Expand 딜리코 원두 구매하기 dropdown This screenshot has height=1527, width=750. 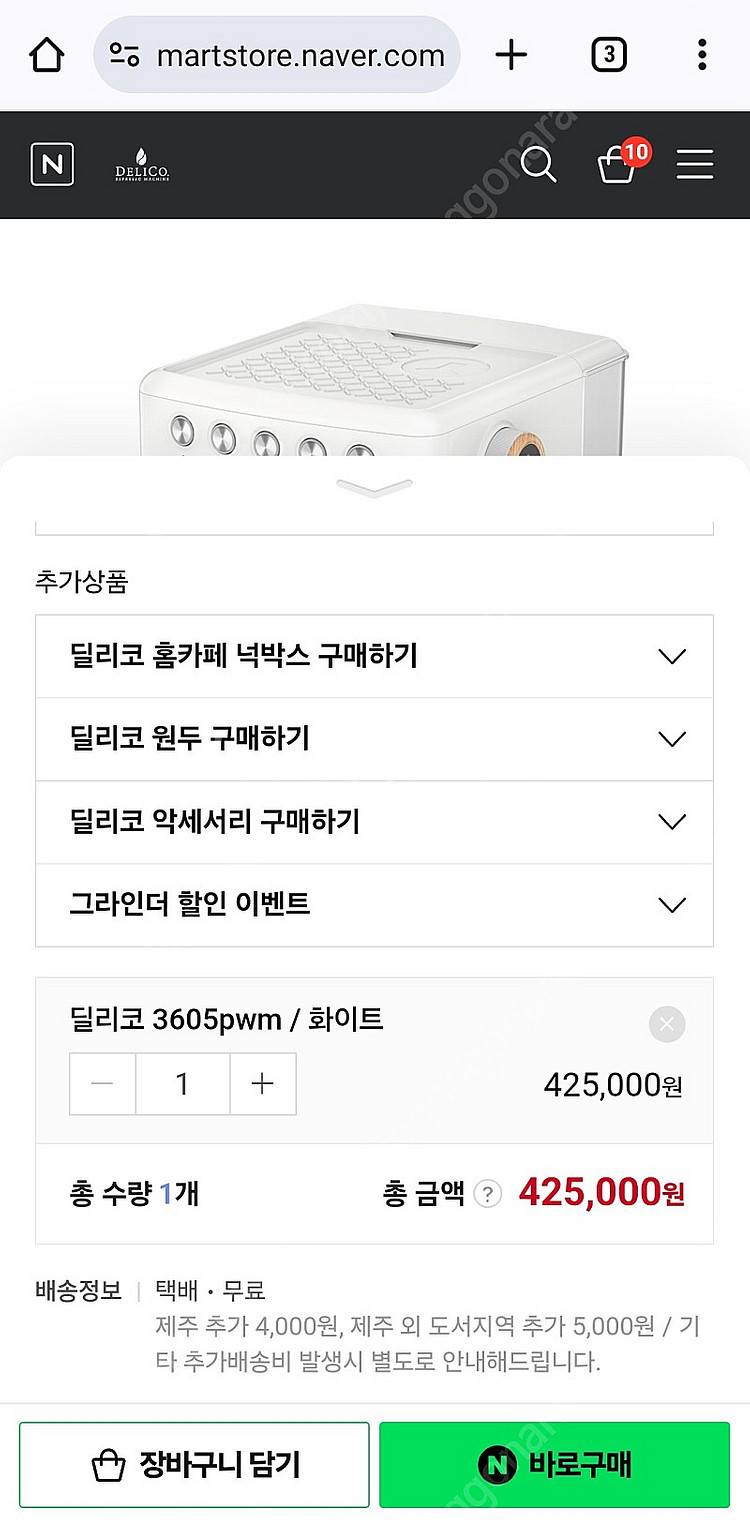pyautogui.click(x=374, y=739)
